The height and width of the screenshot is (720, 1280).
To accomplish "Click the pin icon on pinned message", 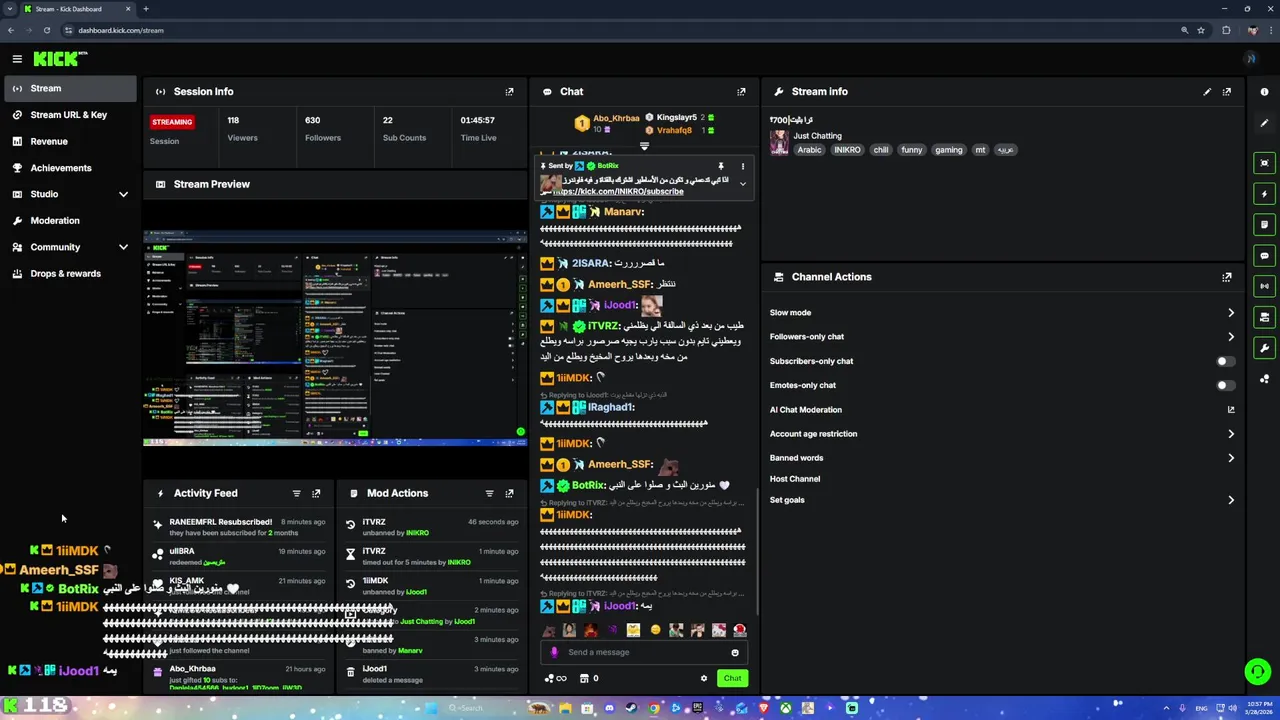I will click(720, 166).
